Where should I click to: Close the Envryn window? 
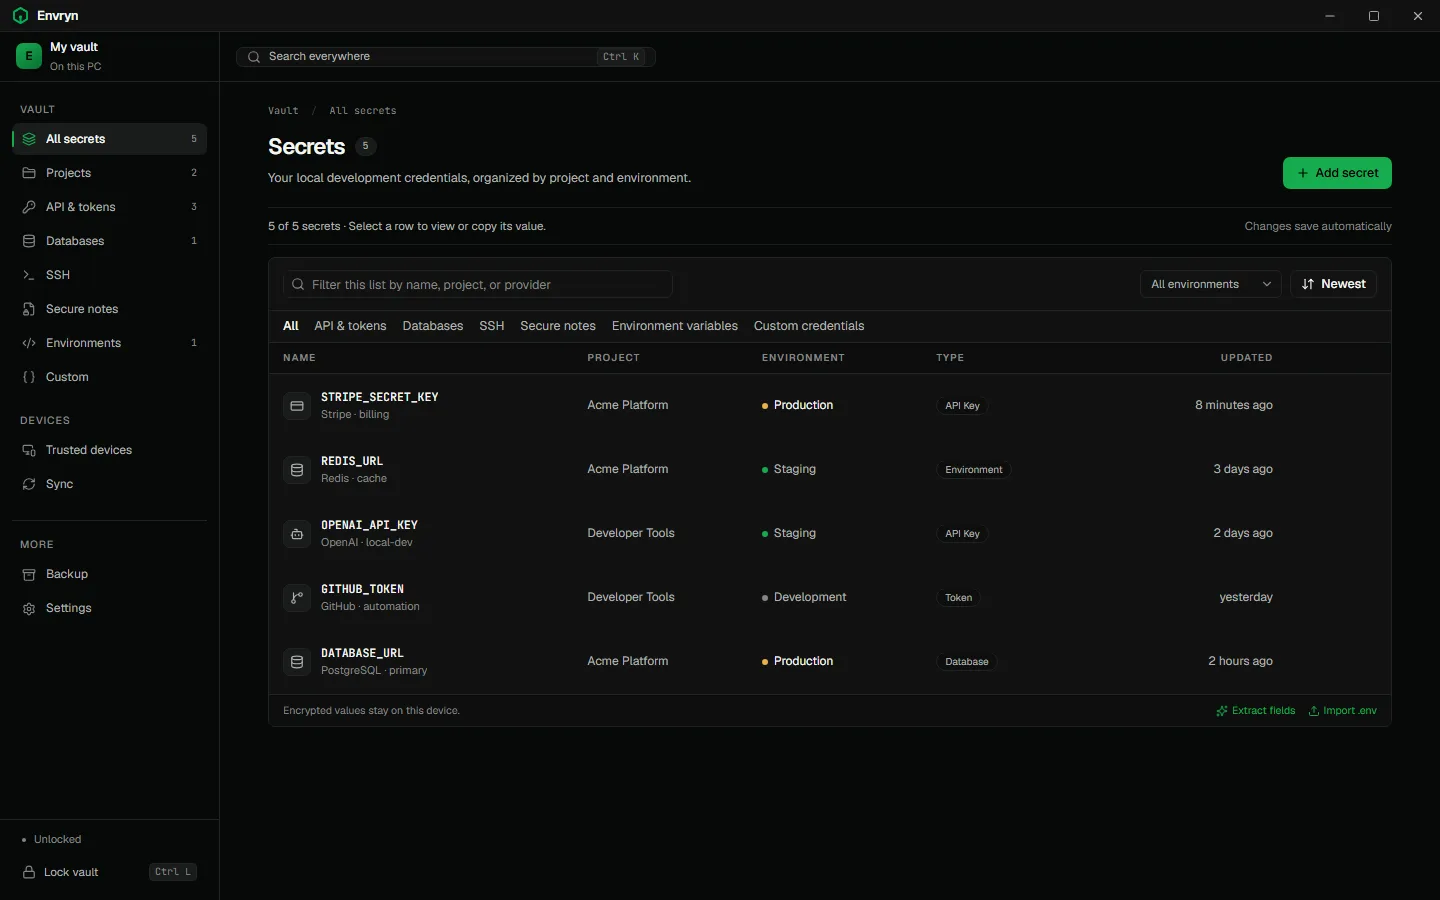1418,16
